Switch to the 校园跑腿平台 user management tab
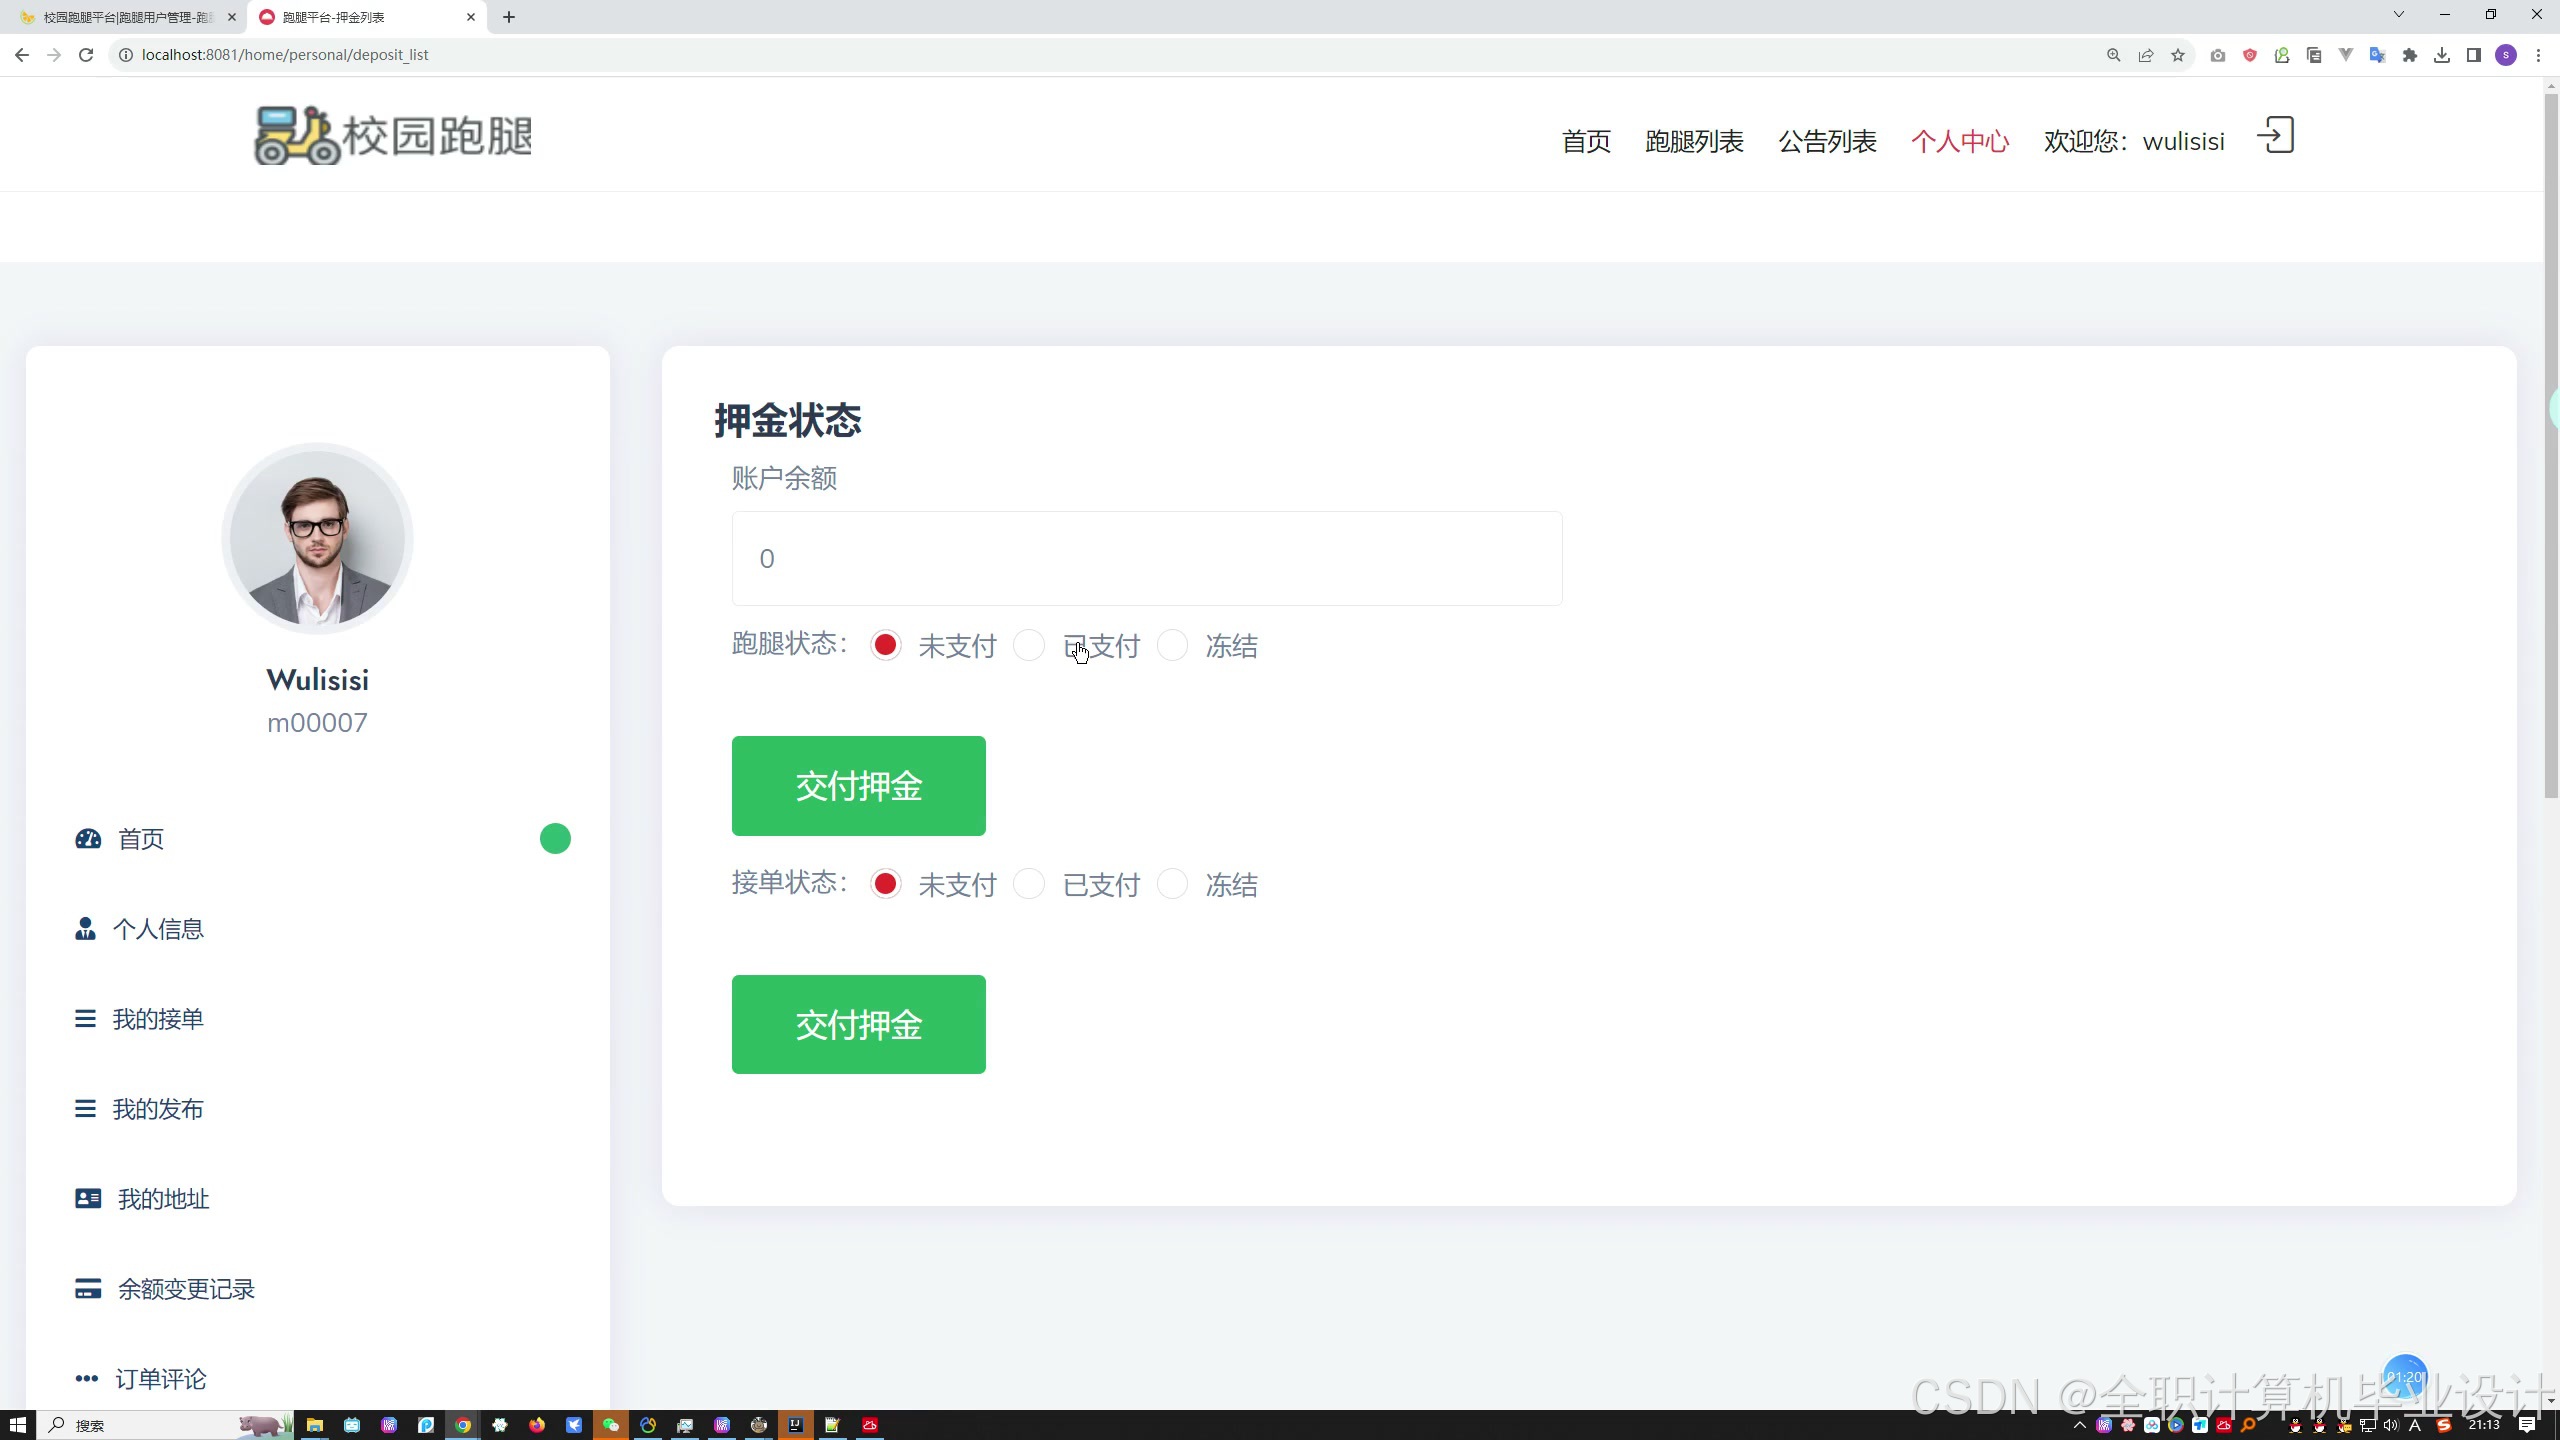 coord(128,17)
